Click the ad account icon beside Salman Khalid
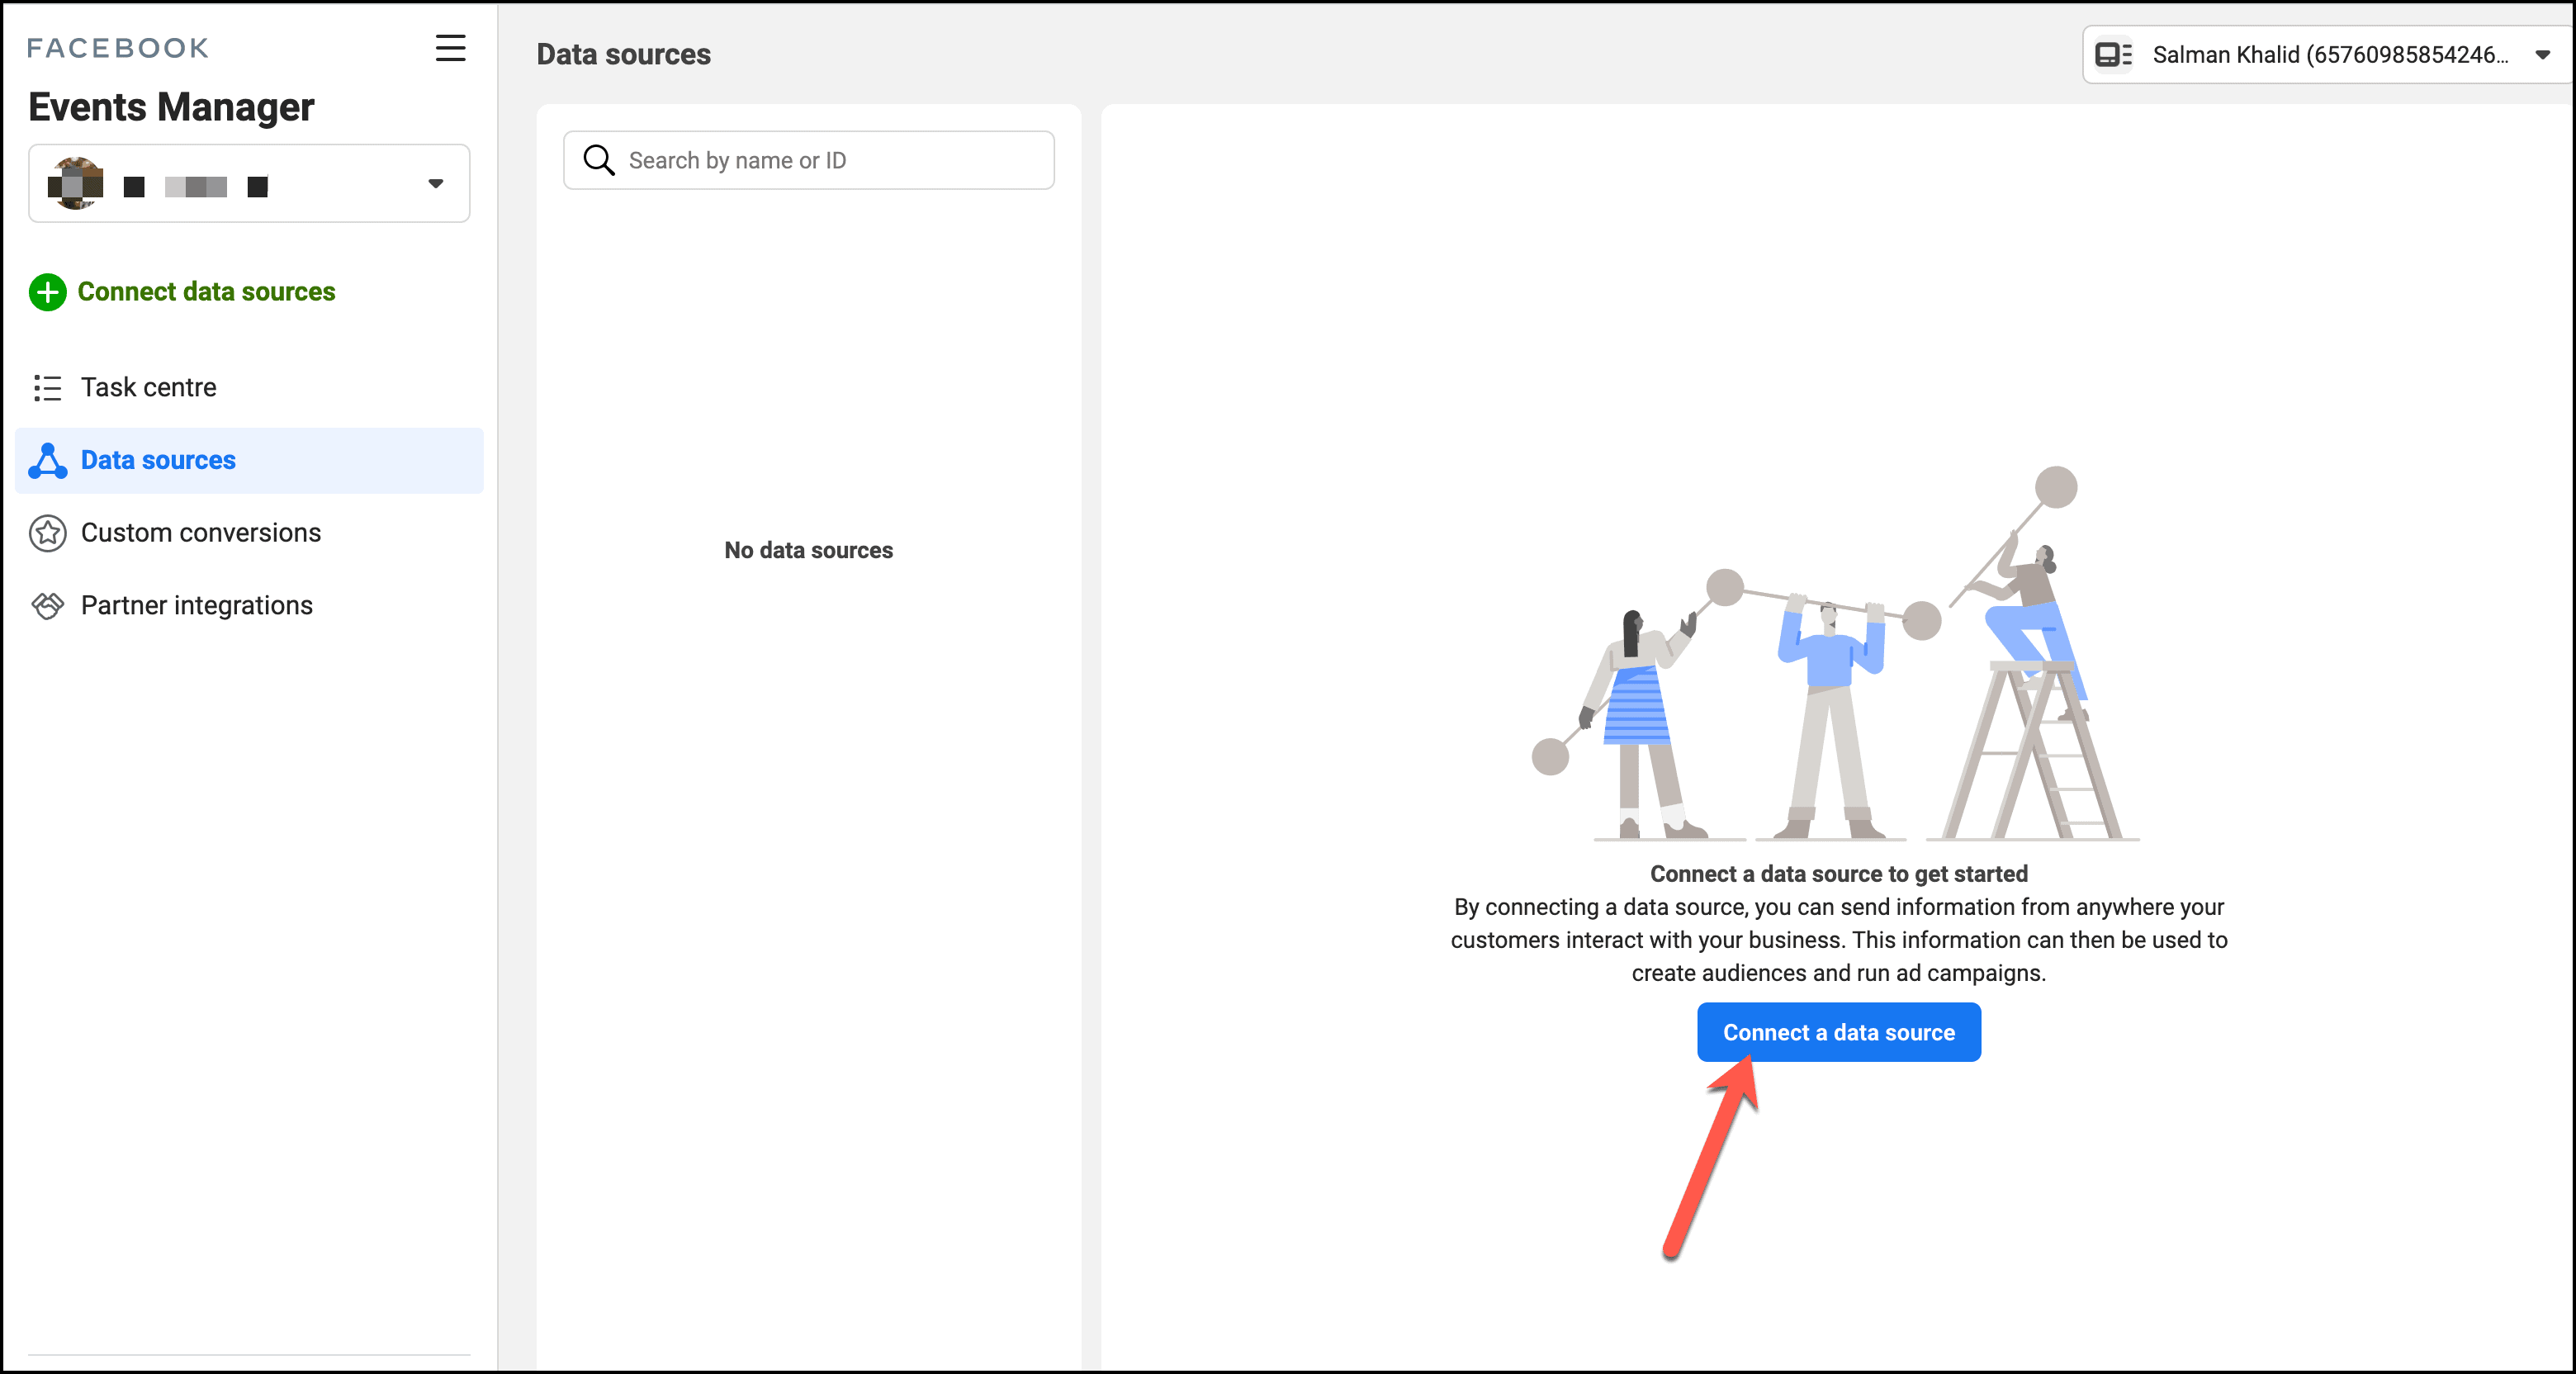Viewport: 2576px width, 1374px height. pos(2112,54)
